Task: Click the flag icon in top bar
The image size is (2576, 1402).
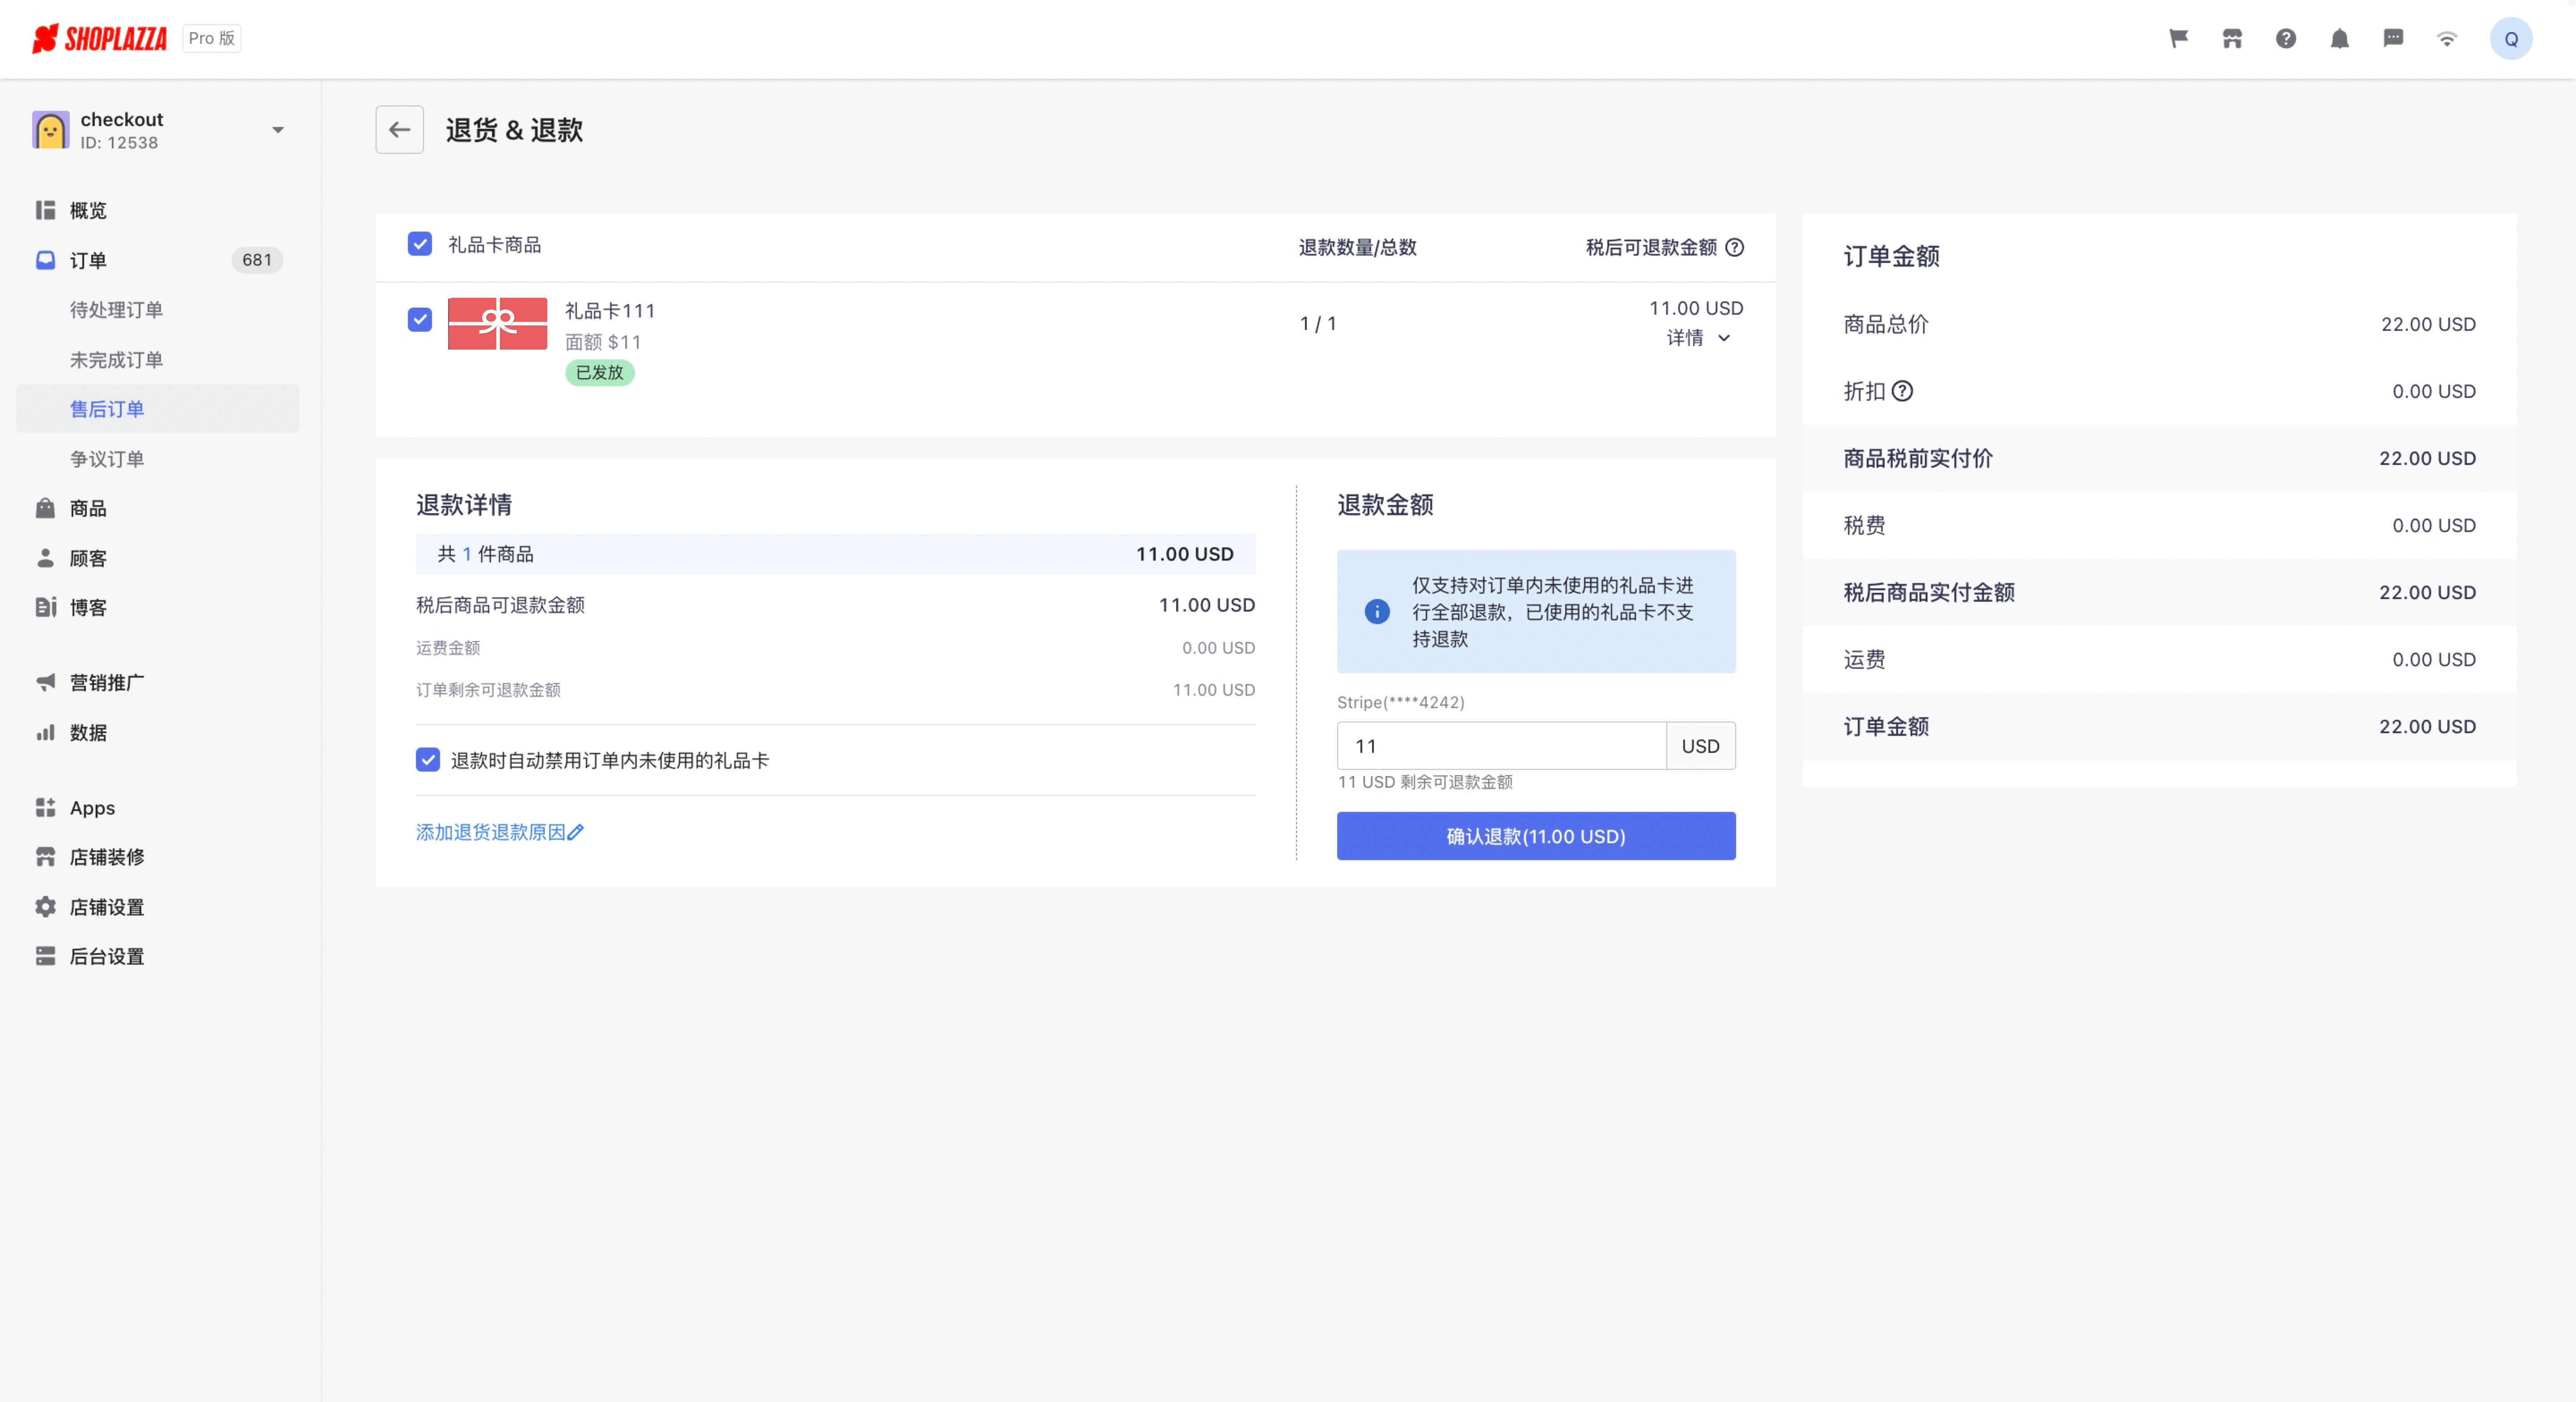Action: pos(2178,39)
